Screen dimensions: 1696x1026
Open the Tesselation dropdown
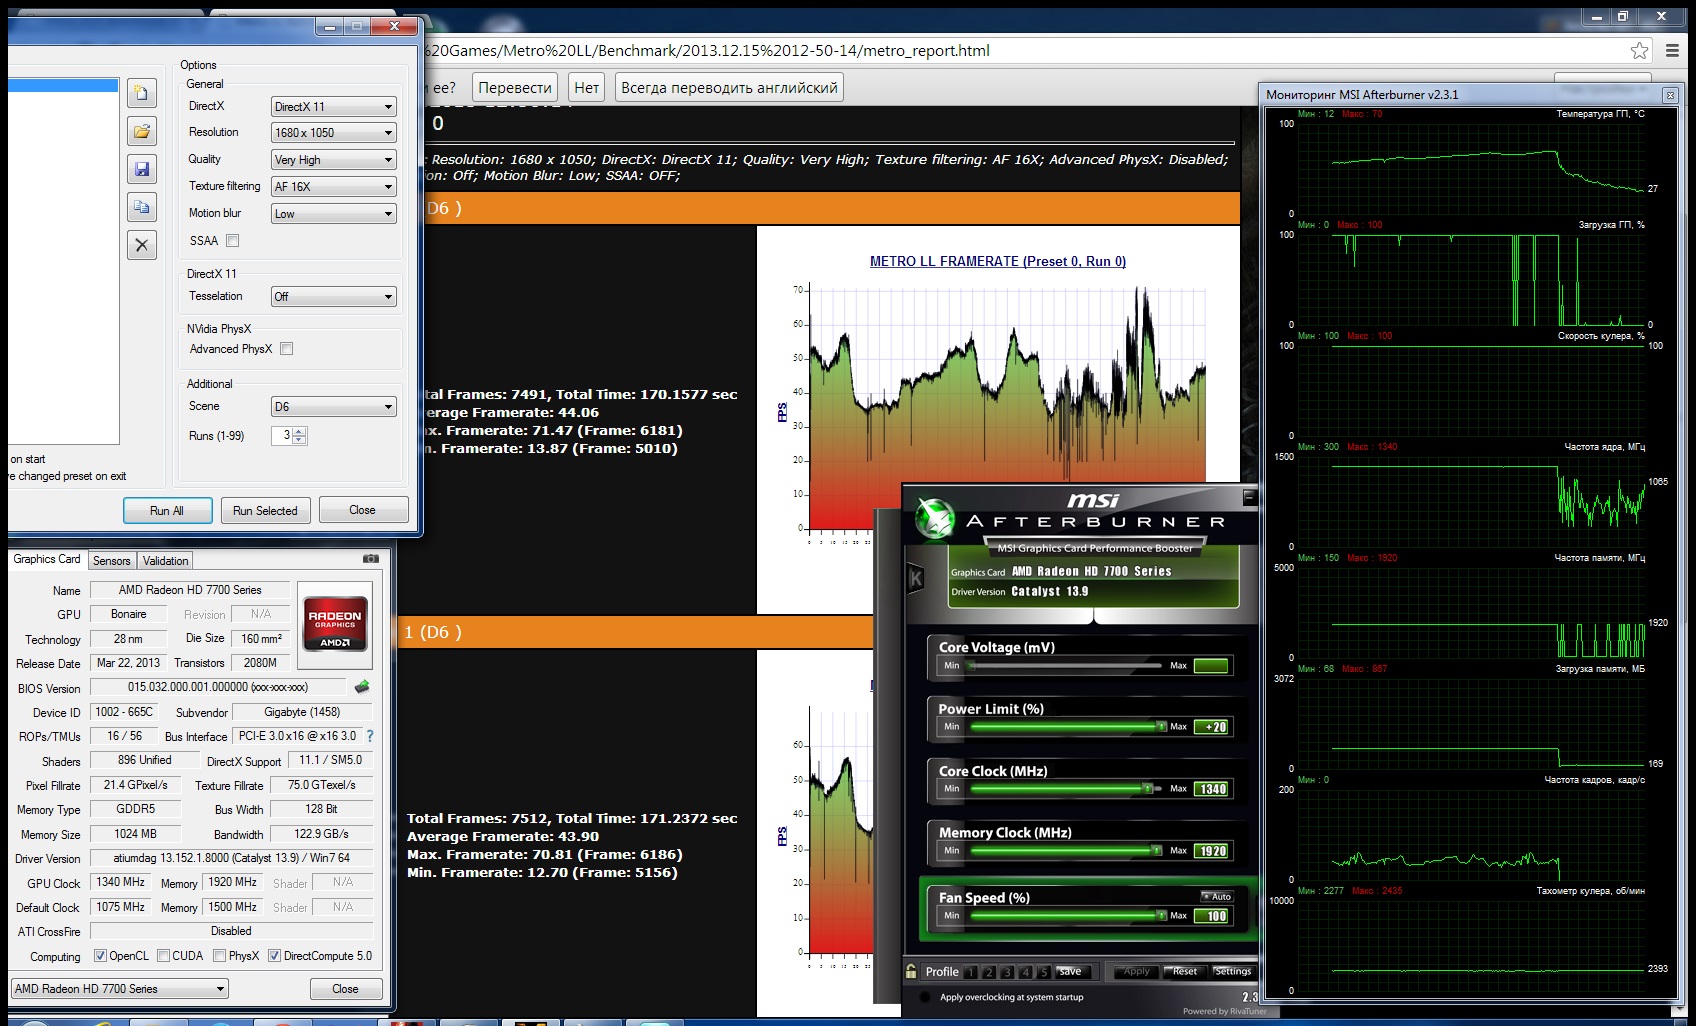[x=334, y=297]
